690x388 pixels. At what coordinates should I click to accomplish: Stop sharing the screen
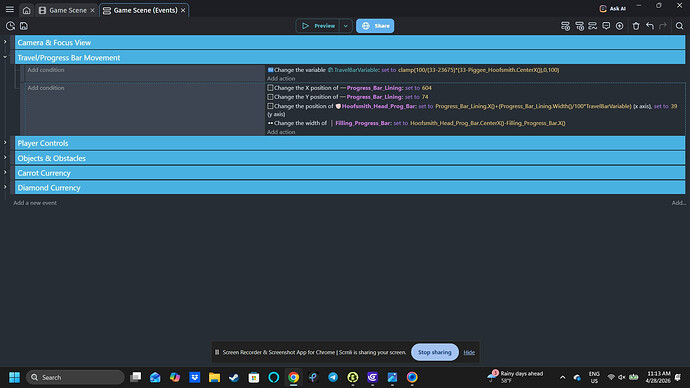tap(434, 352)
